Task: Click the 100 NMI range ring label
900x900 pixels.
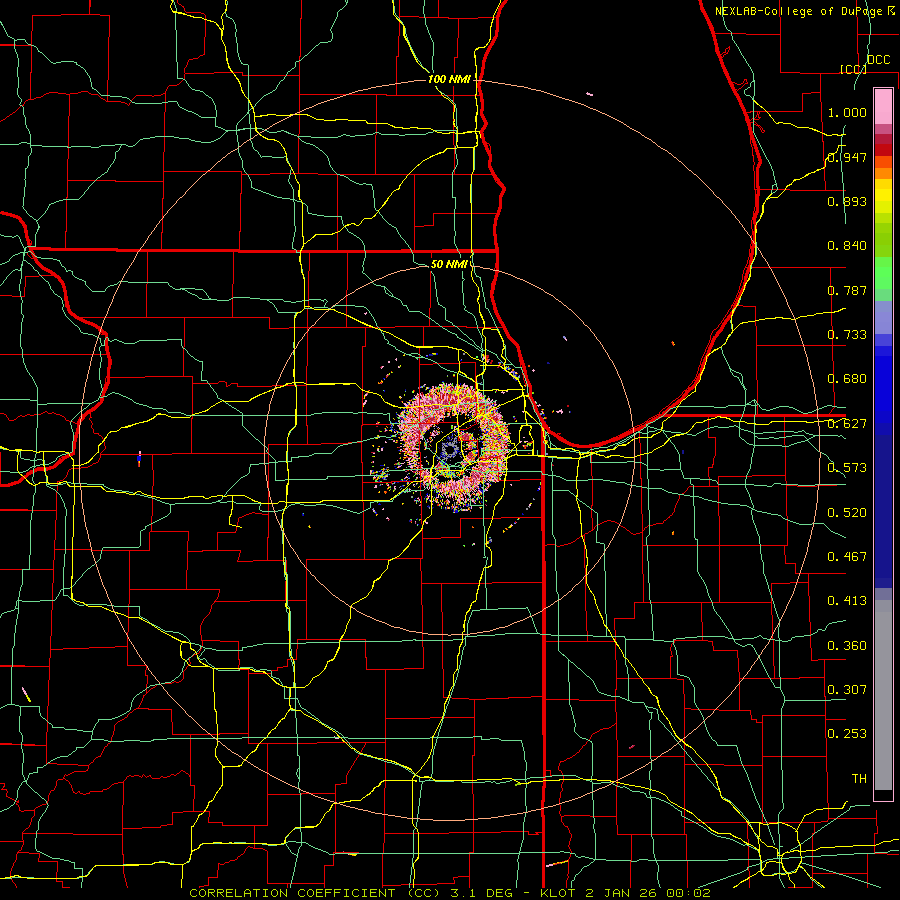Action: [x=449, y=79]
